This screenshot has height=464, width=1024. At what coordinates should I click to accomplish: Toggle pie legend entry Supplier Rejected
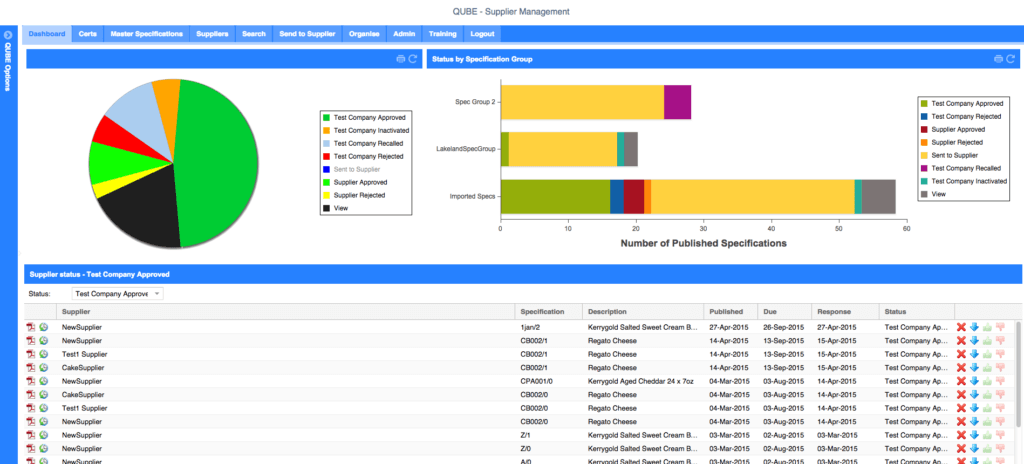[354, 195]
